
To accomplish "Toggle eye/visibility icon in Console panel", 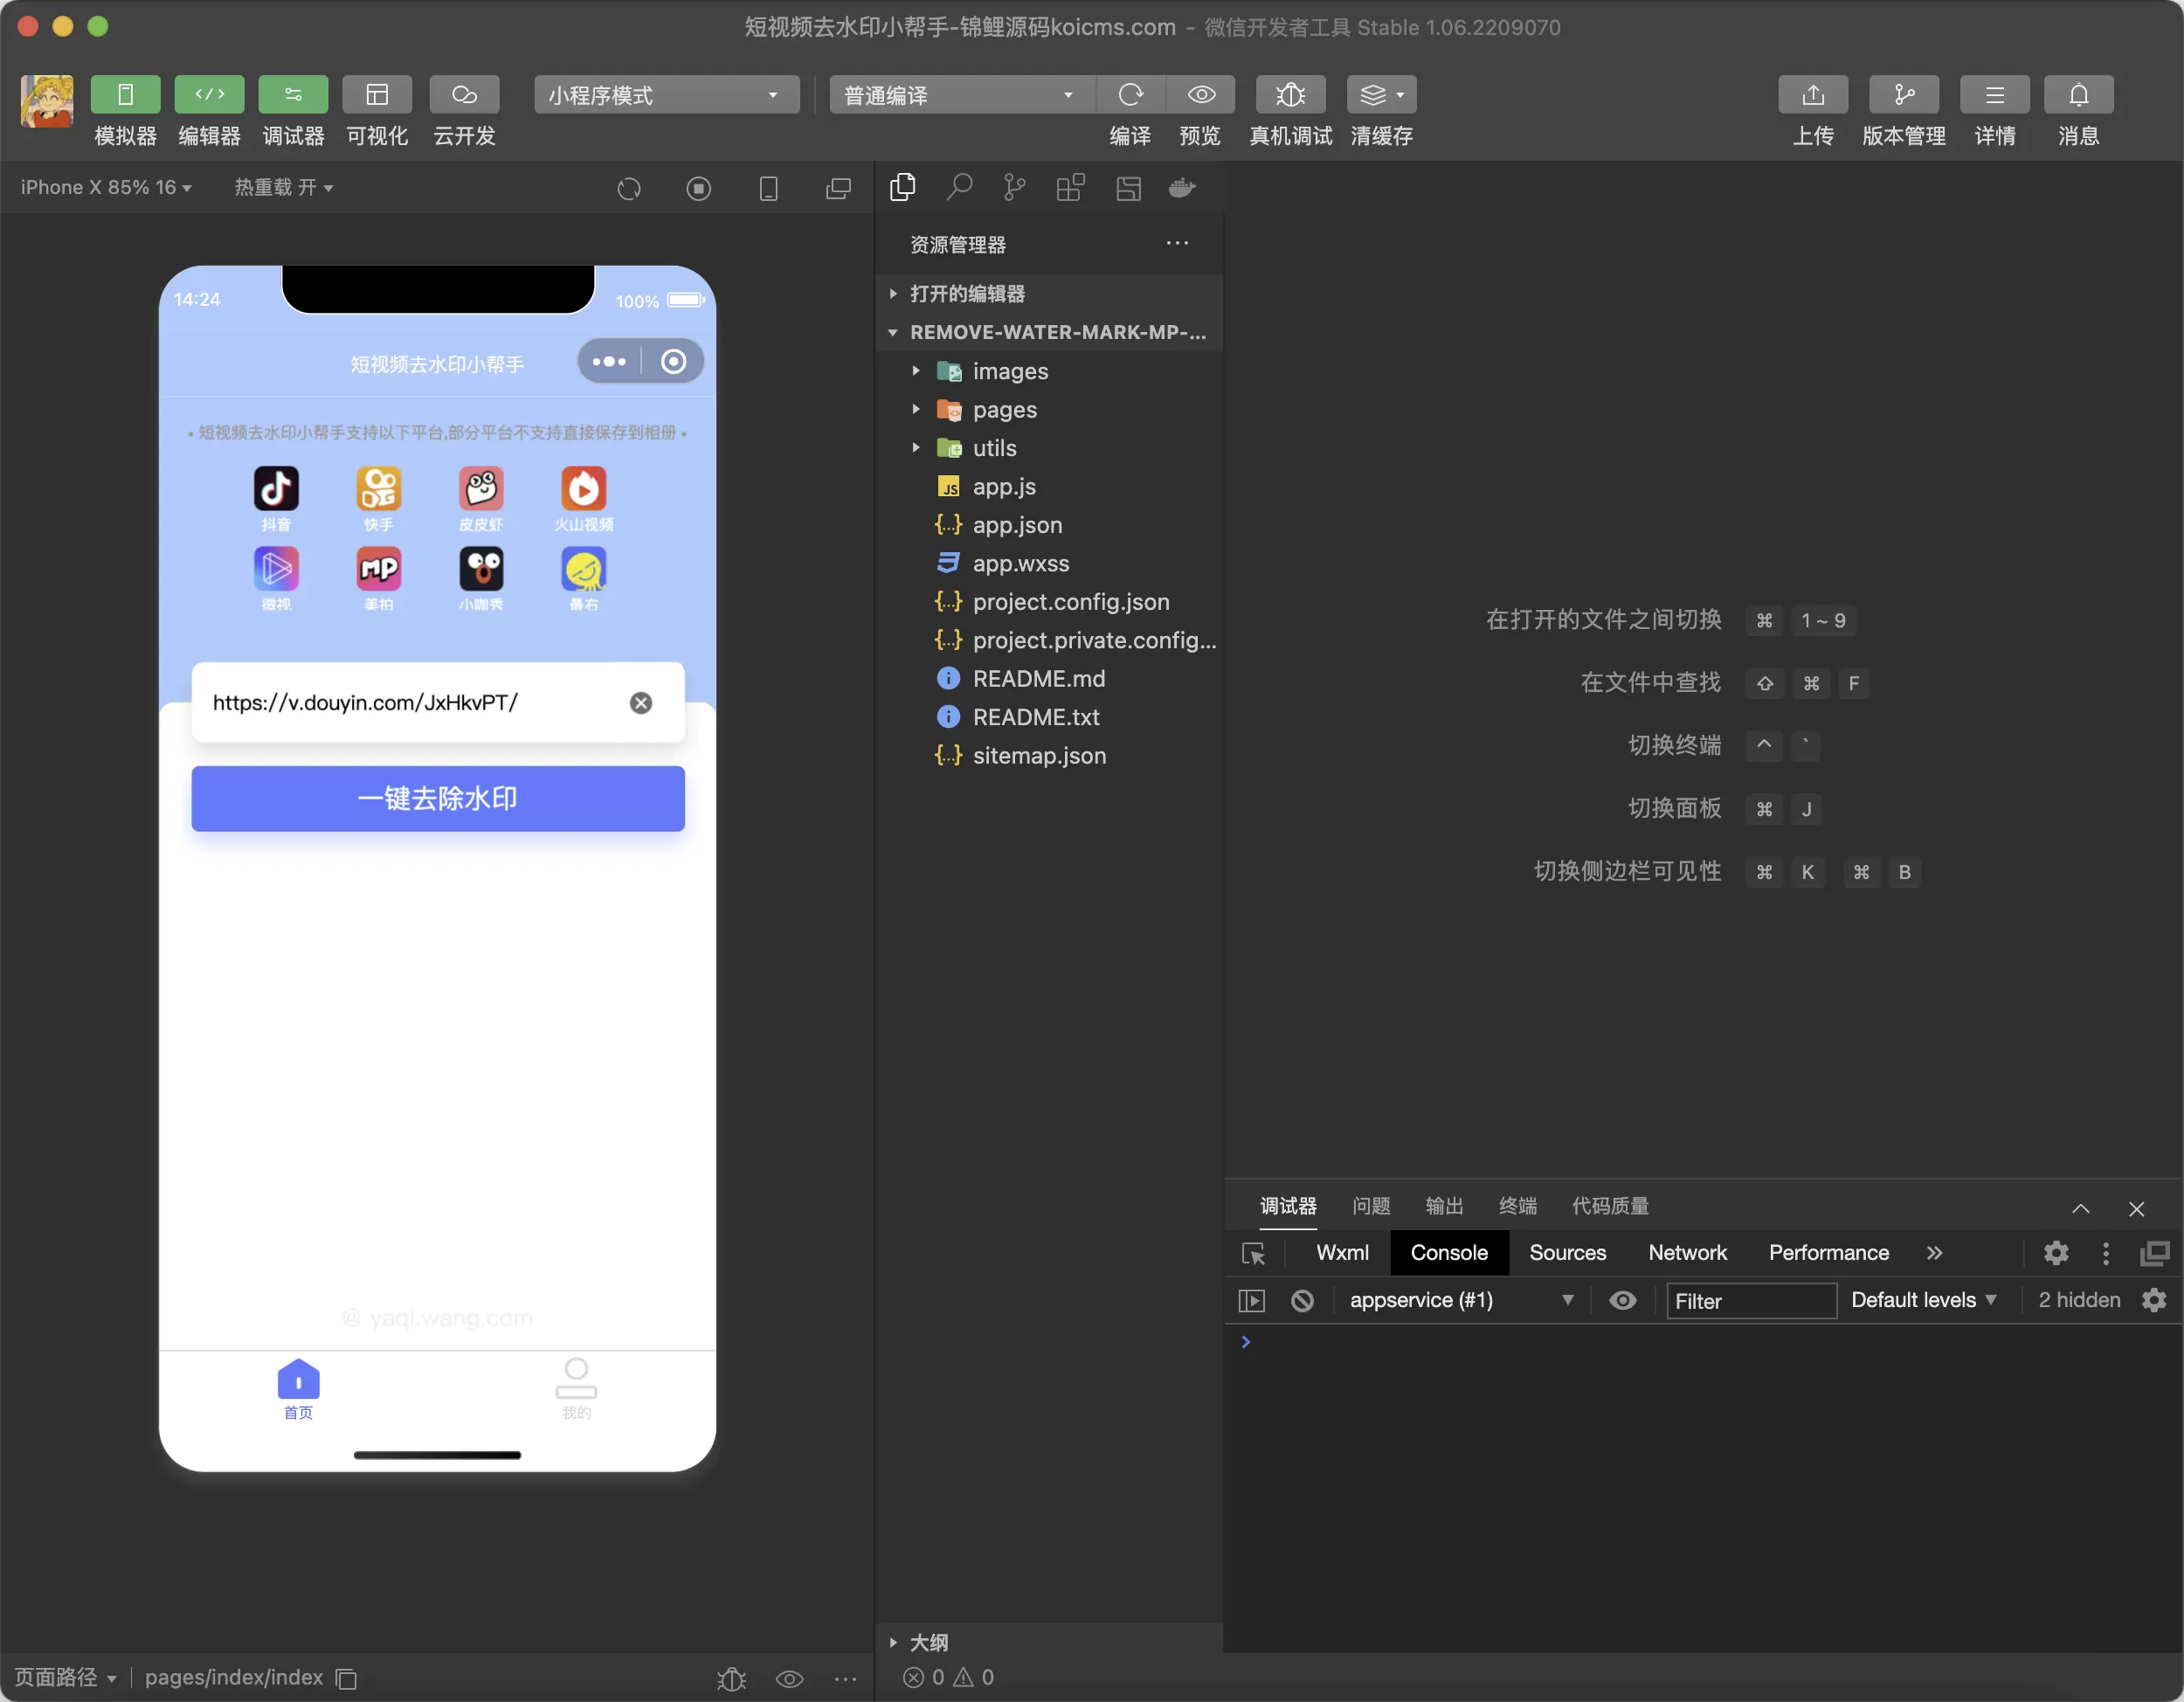I will coord(1622,1299).
